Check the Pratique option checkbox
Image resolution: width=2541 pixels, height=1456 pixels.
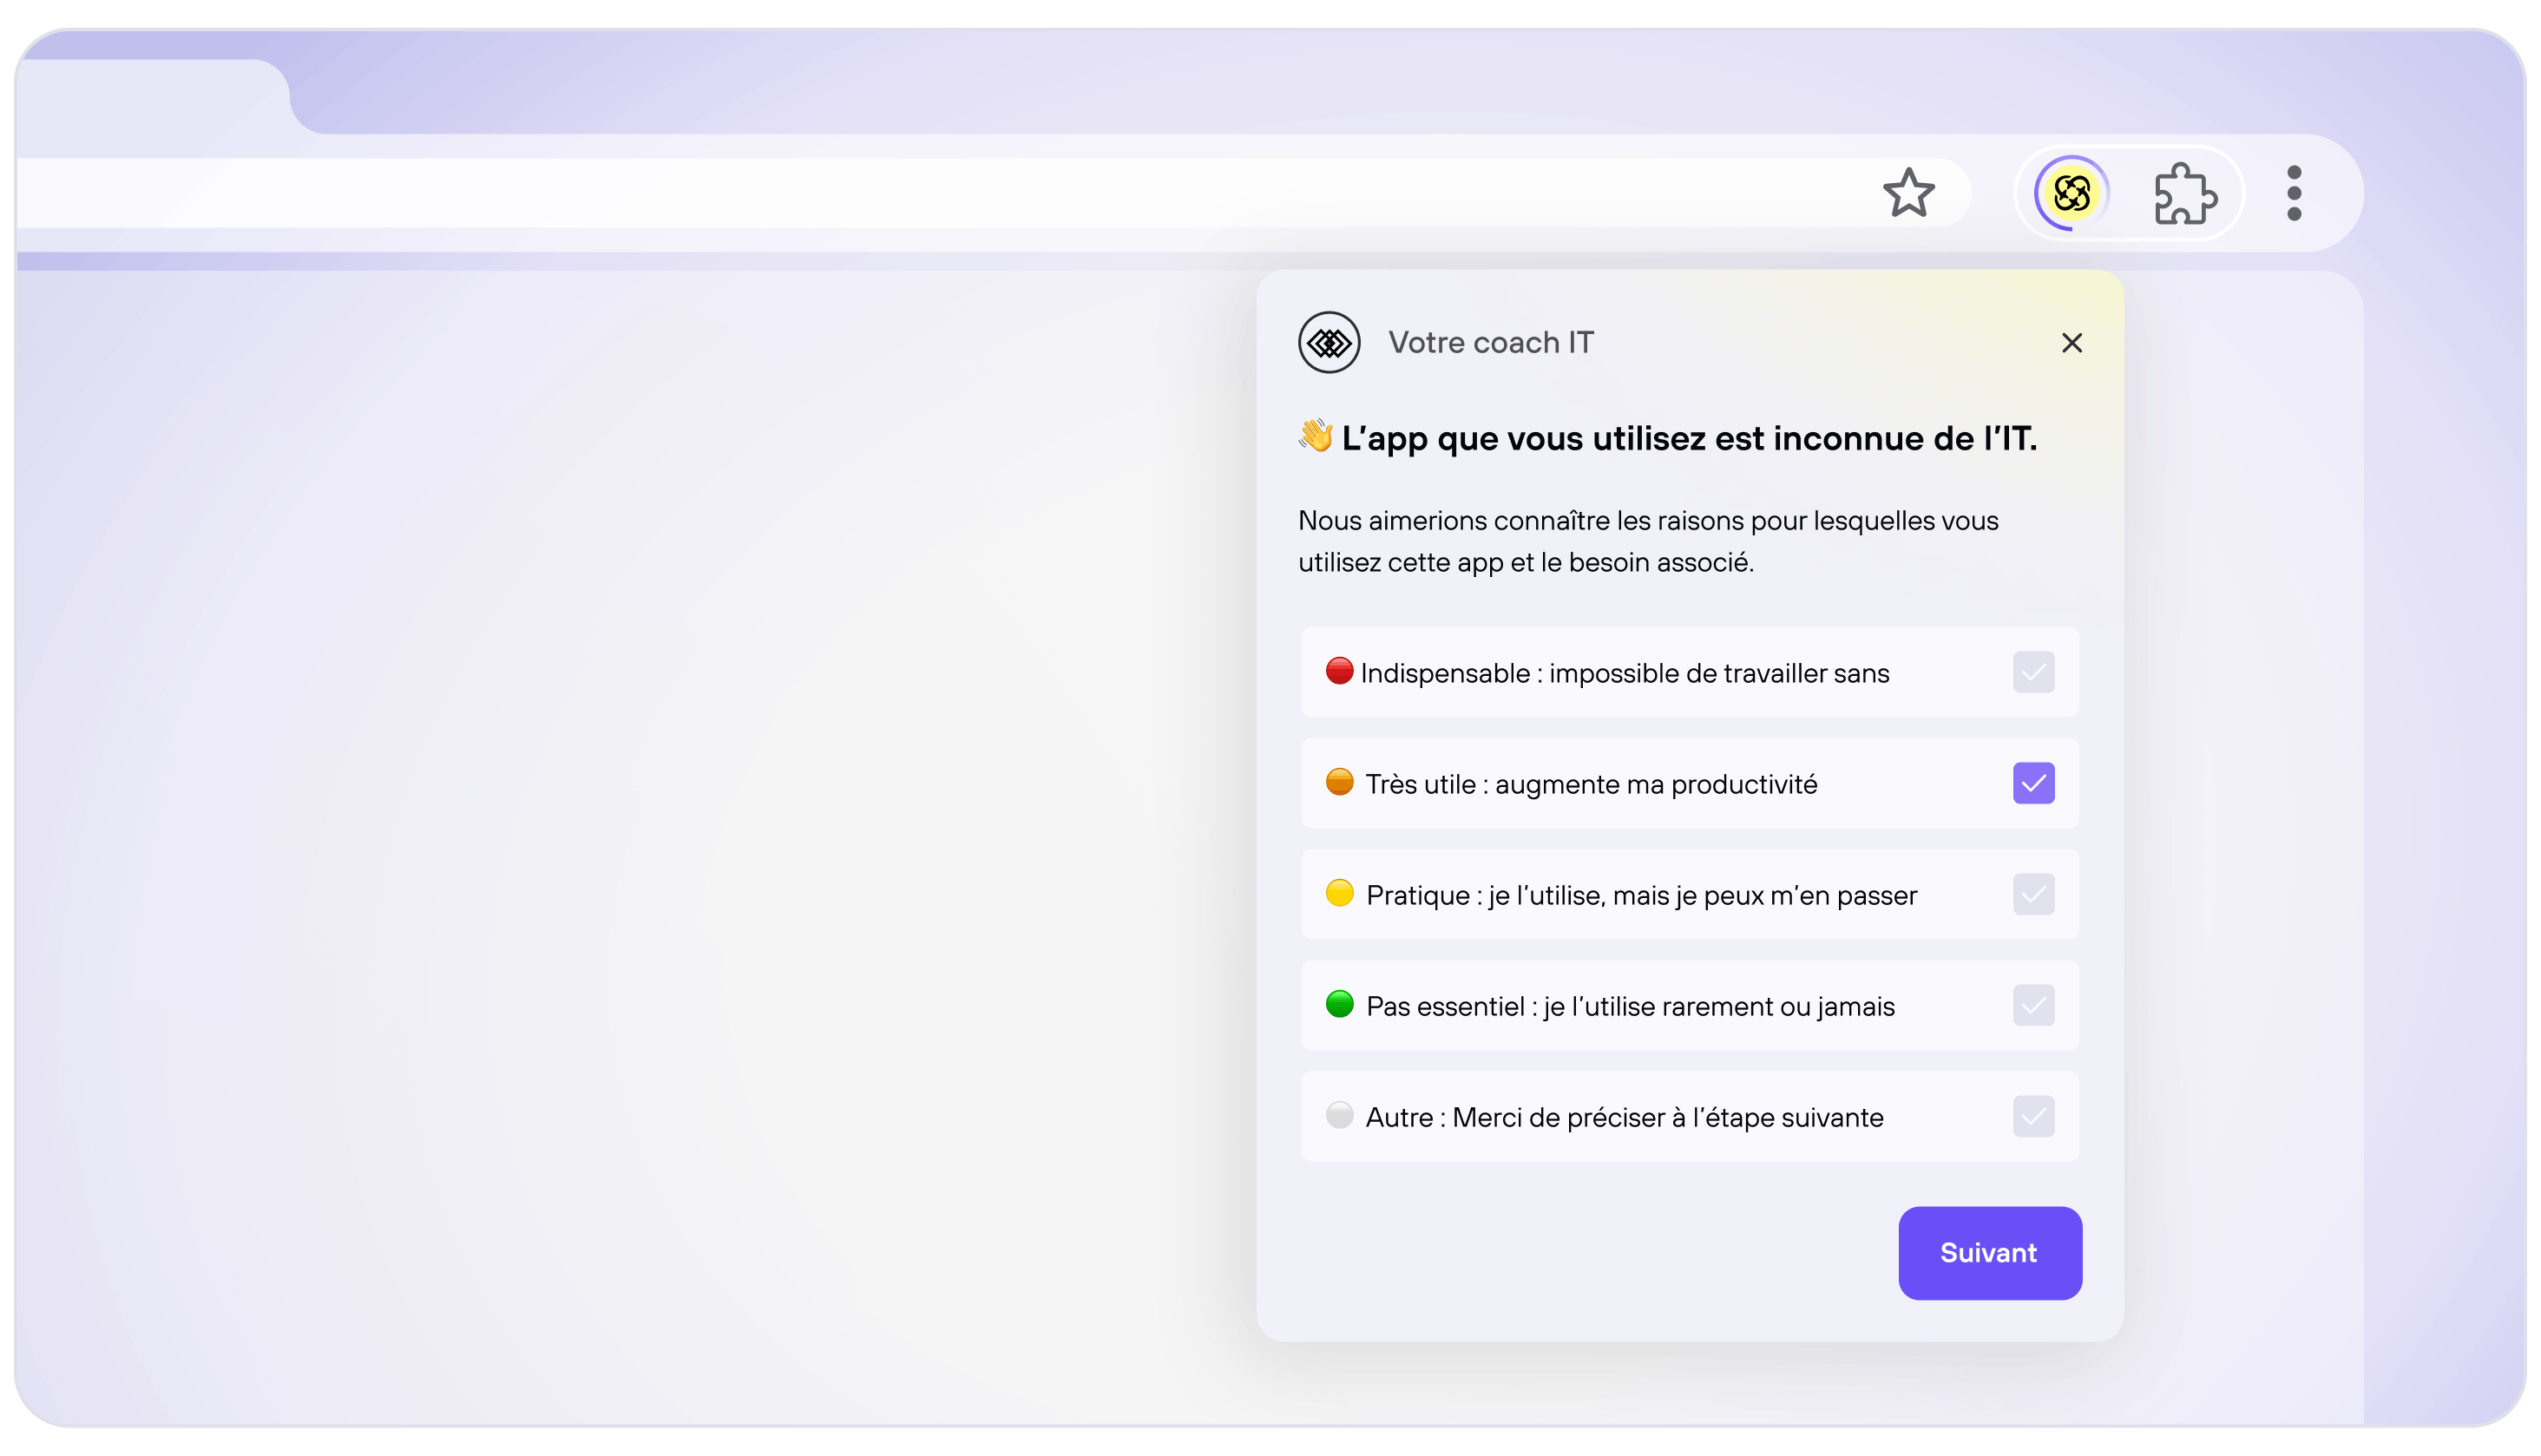(2033, 894)
